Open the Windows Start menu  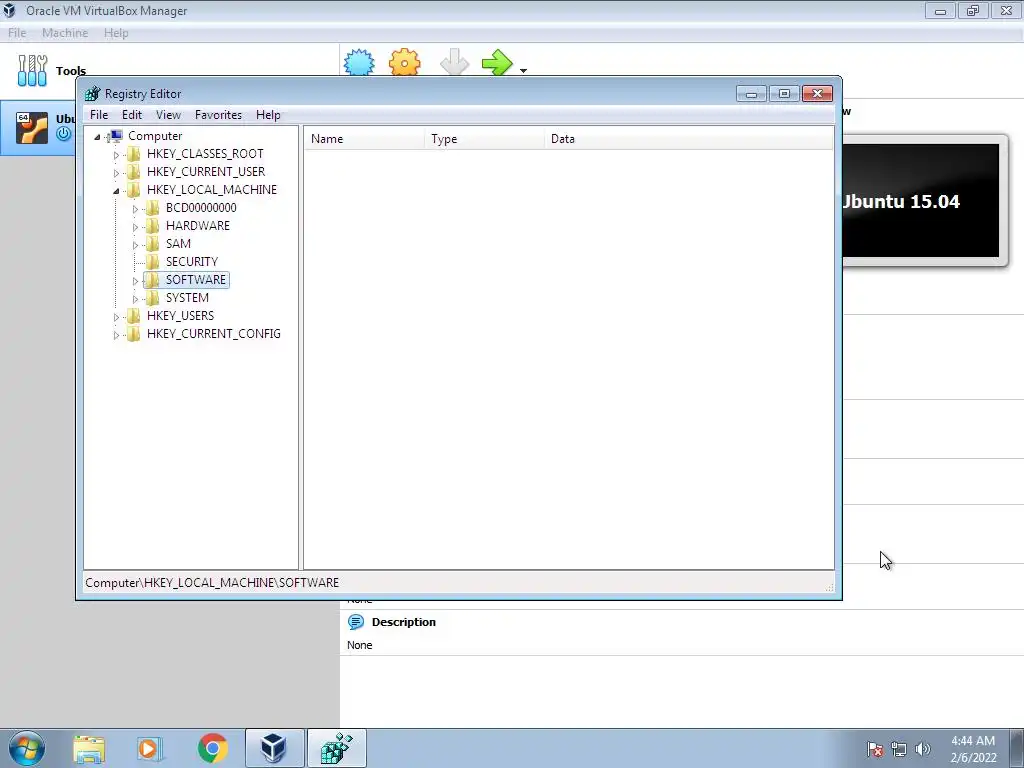tap(26, 748)
